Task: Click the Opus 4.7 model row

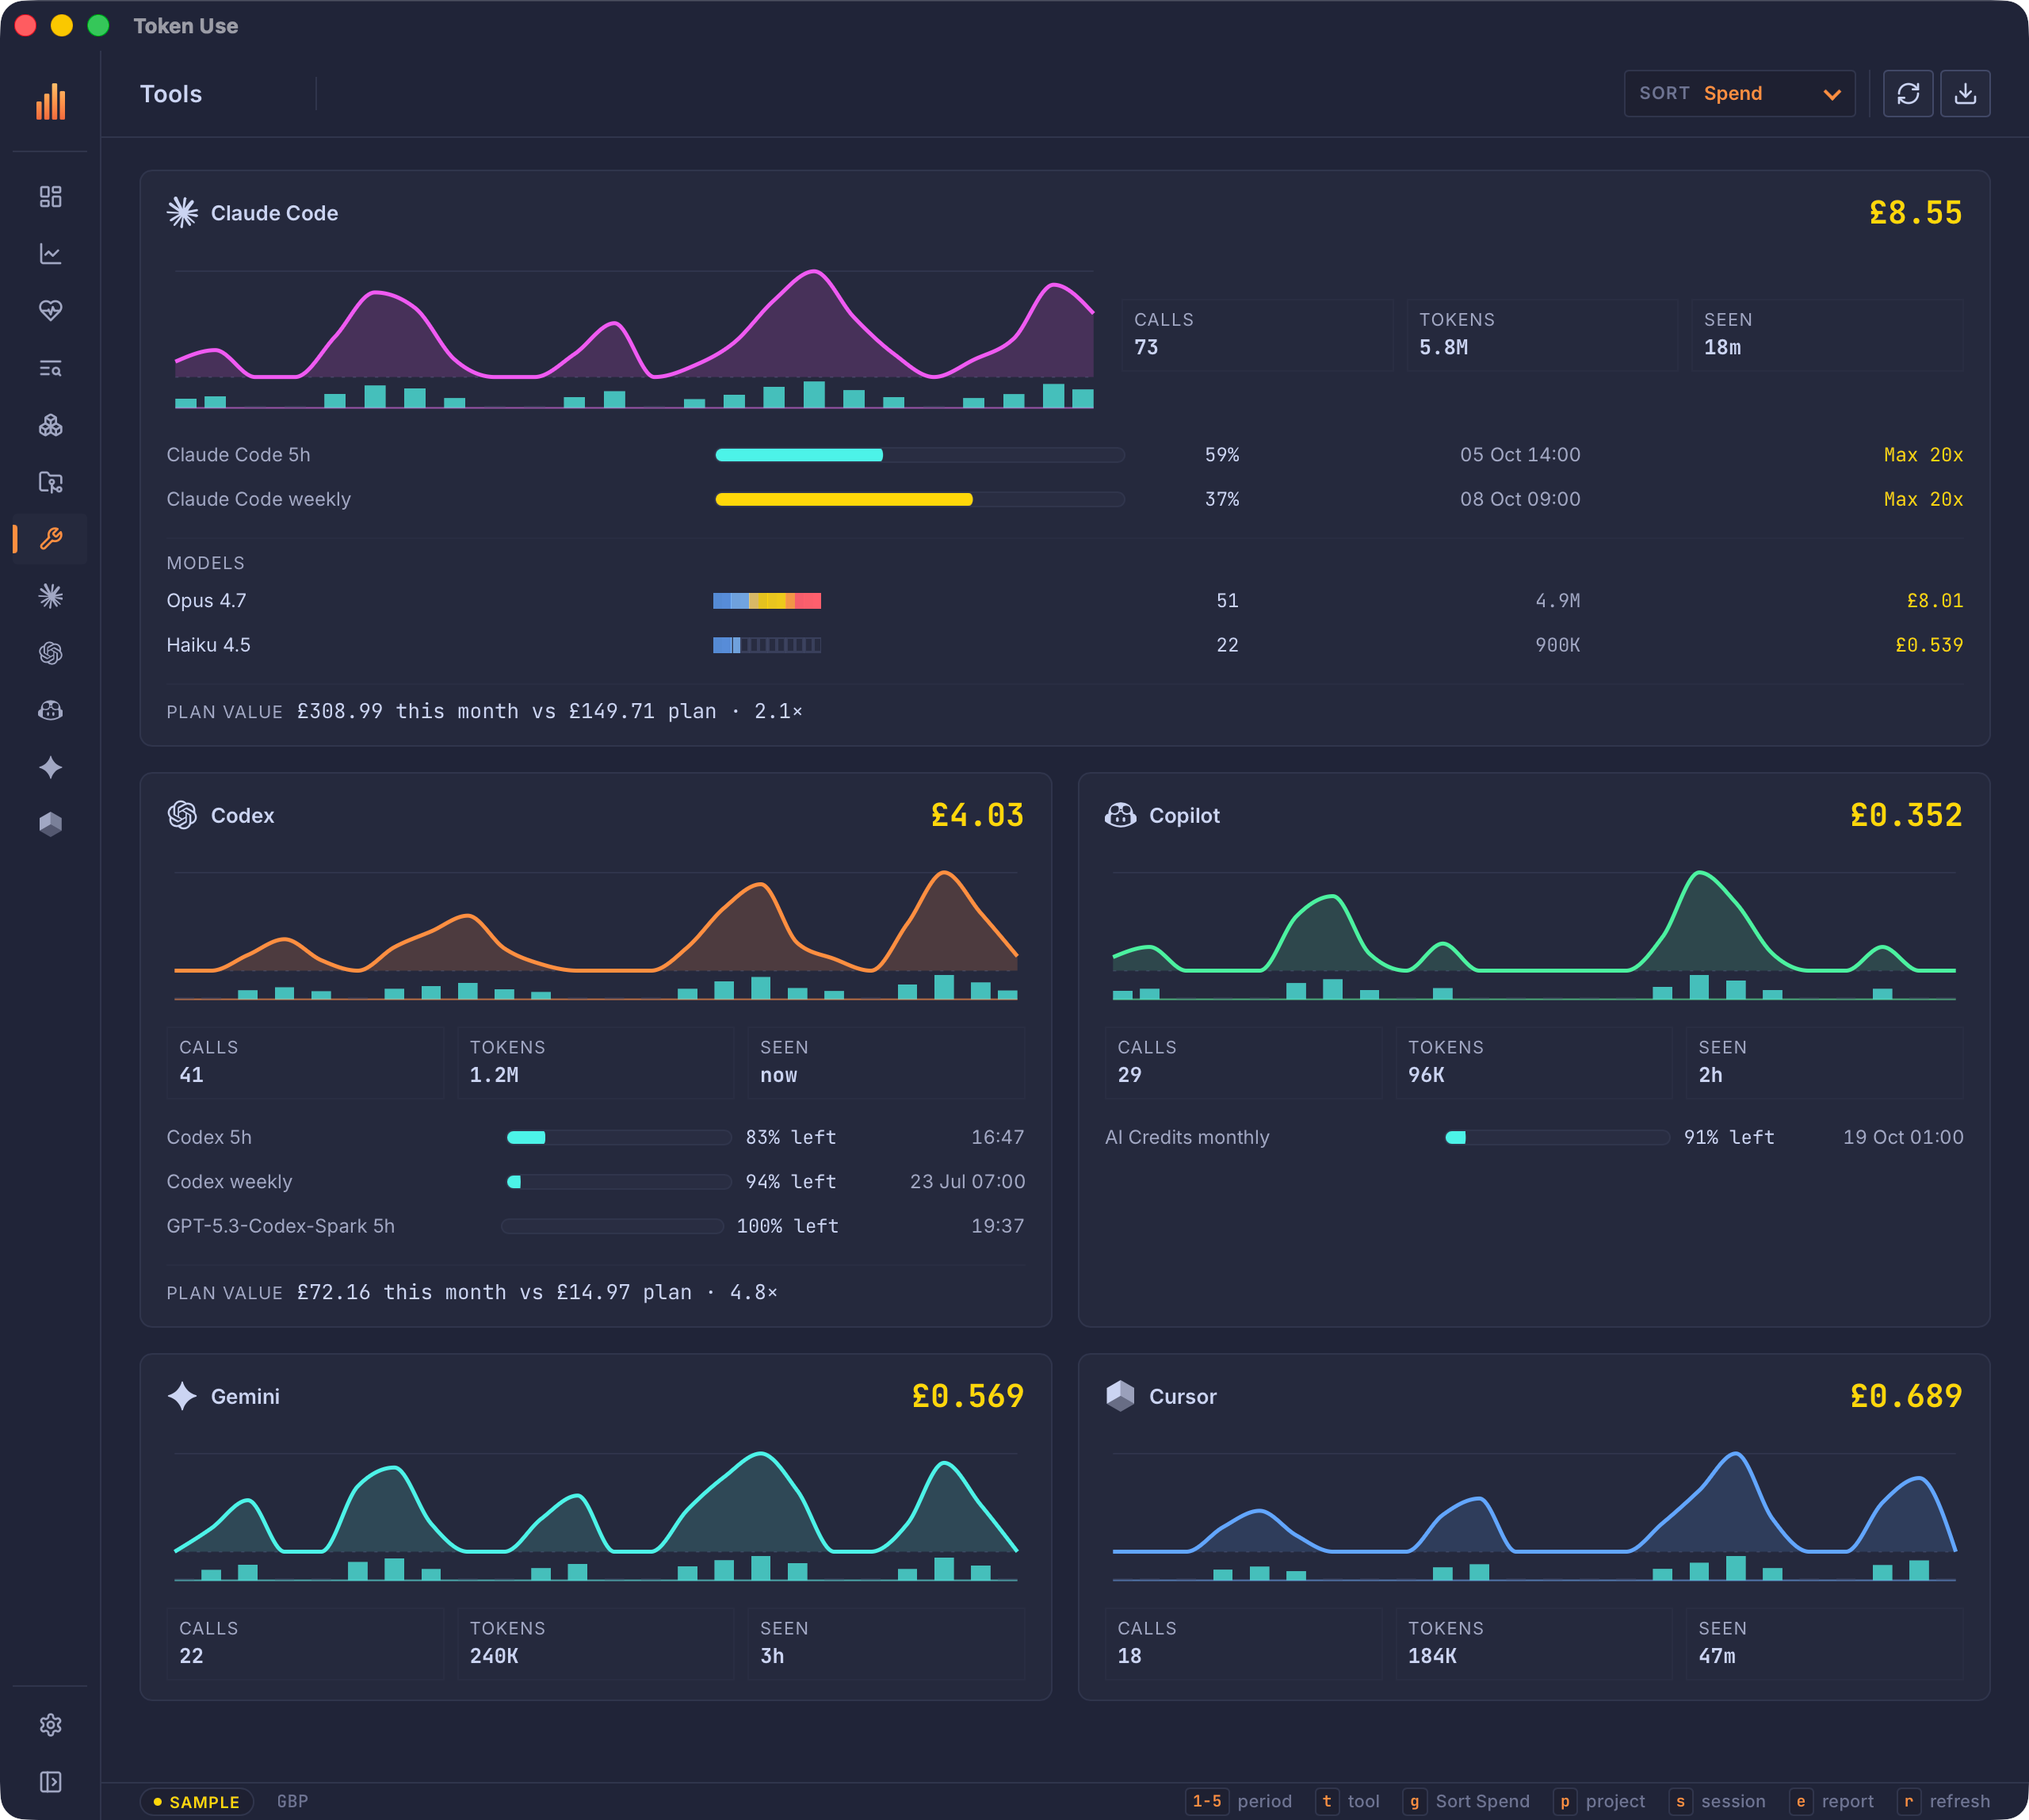Action: tap(1065, 601)
